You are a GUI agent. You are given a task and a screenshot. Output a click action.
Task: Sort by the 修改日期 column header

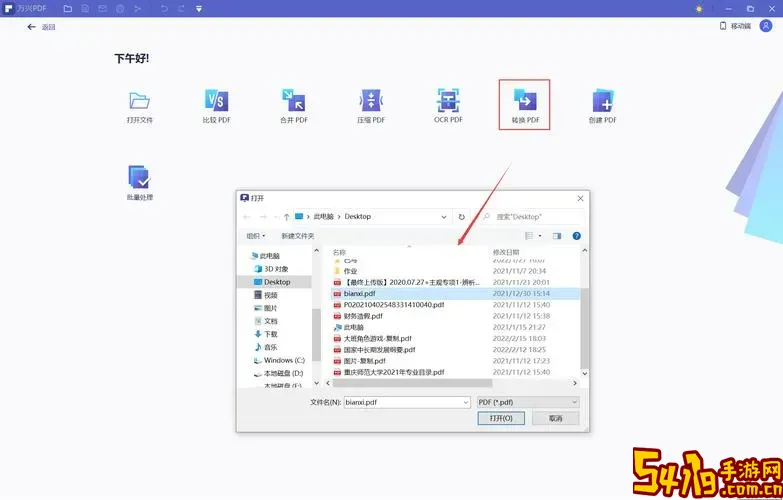click(506, 252)
